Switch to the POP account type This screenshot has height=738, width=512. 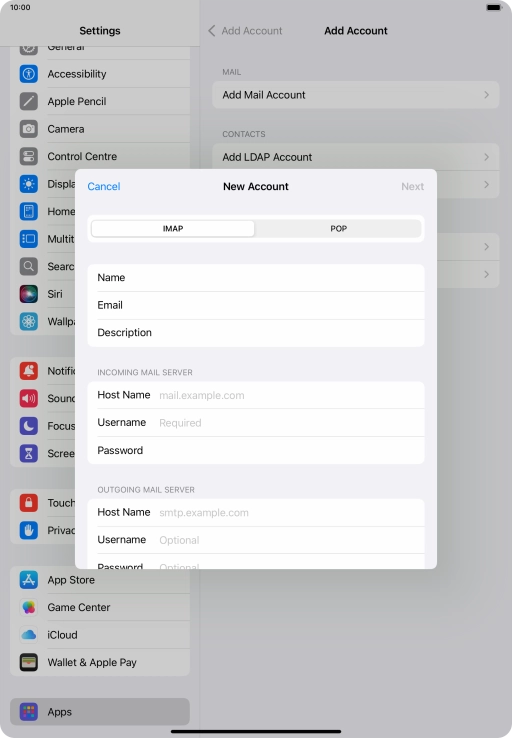(338, 228)
